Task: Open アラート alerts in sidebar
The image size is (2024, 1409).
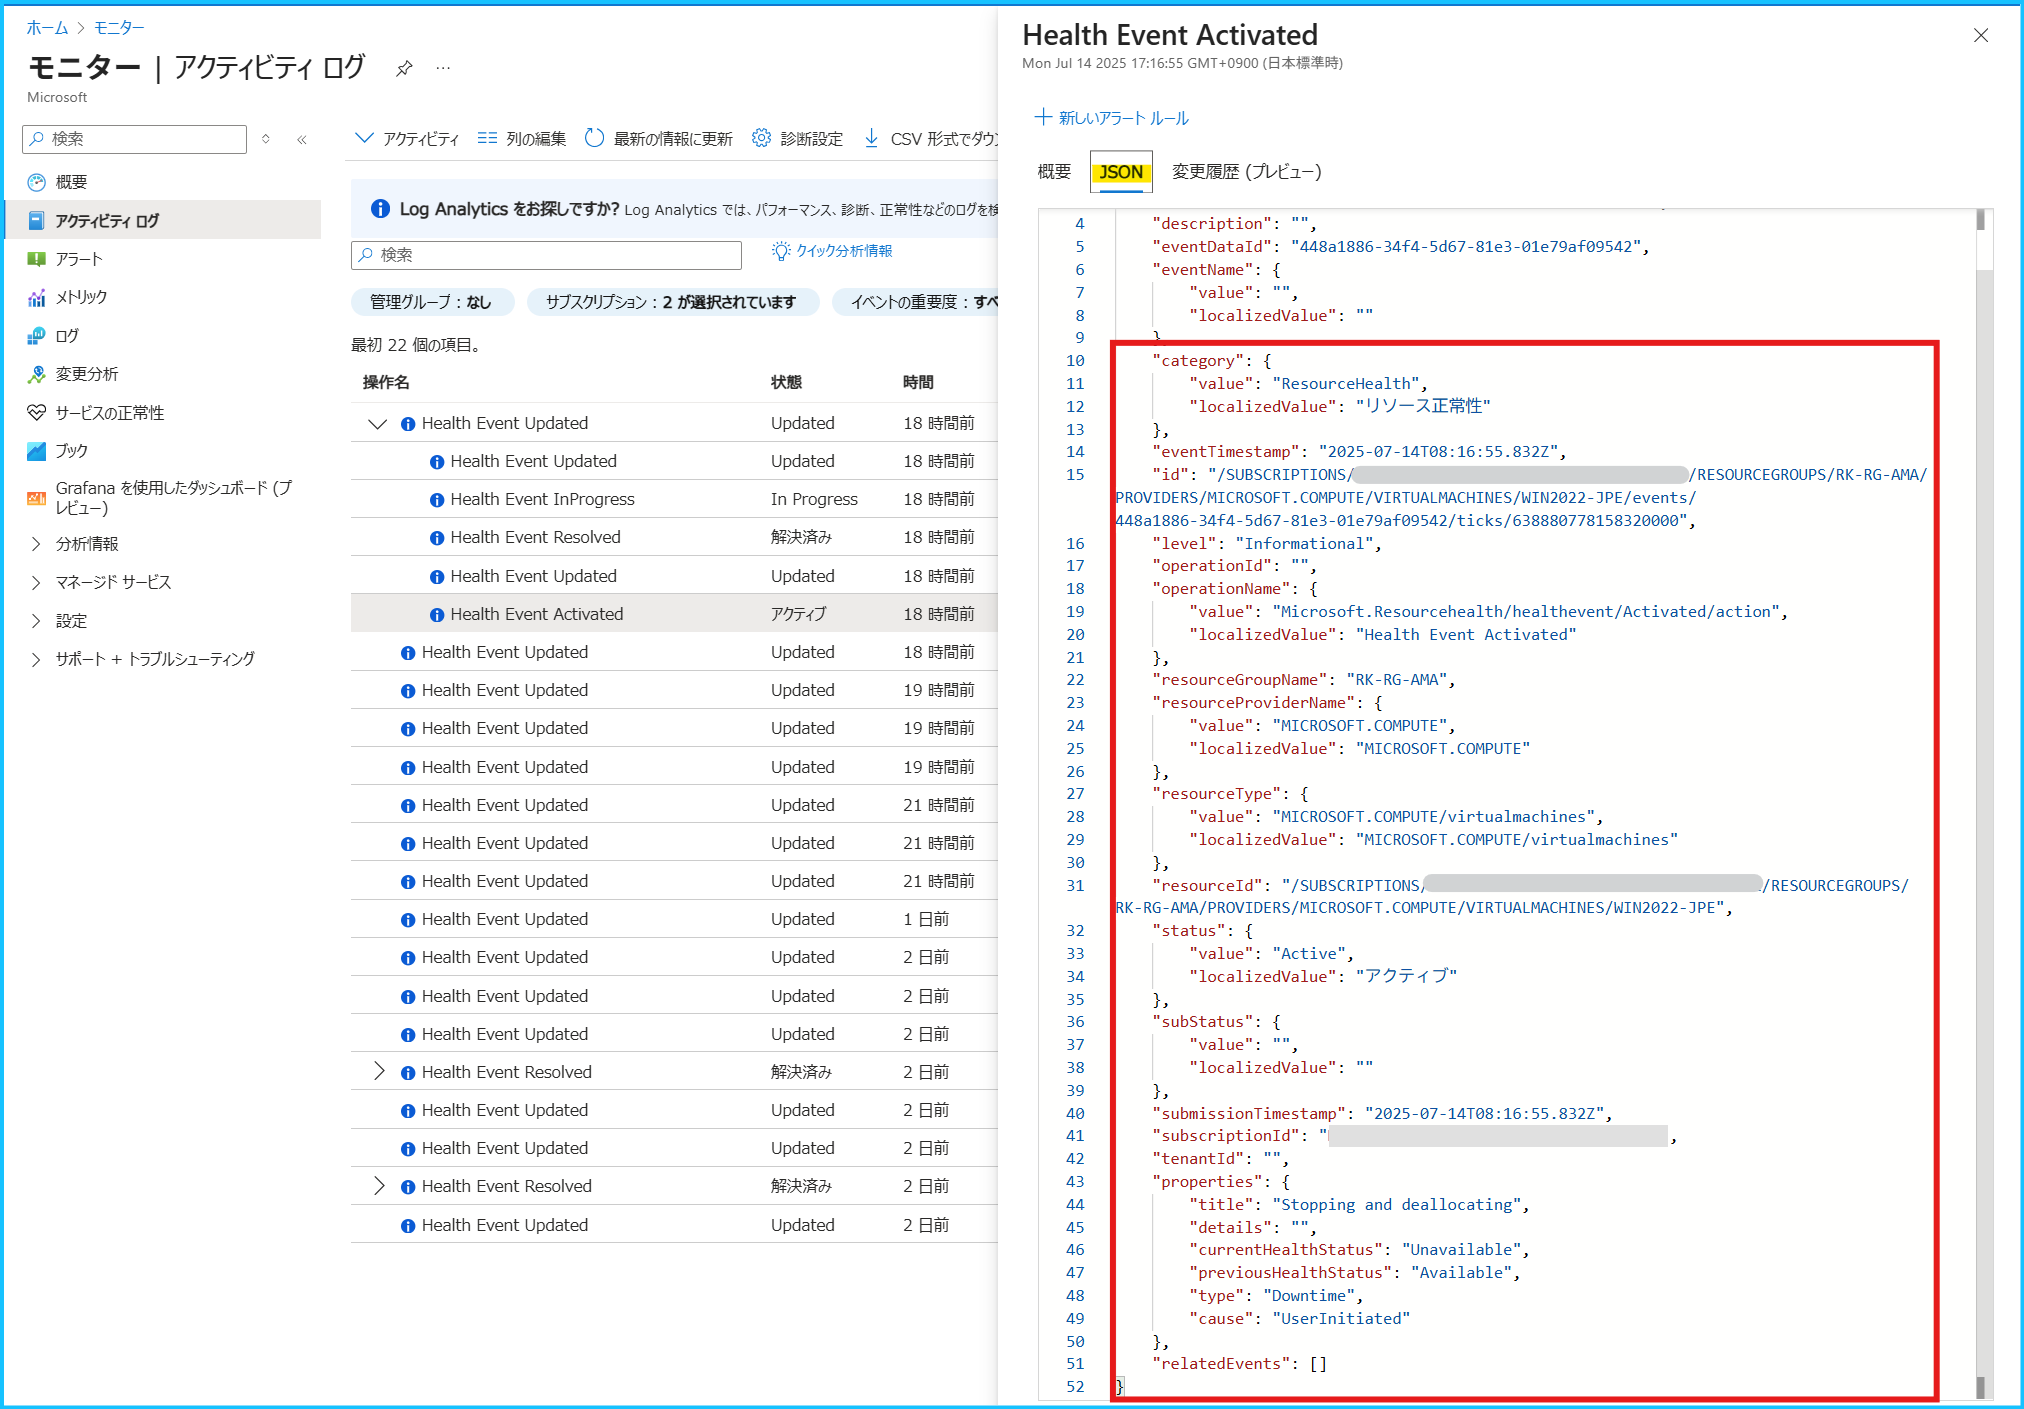Action: click(79, 259)
